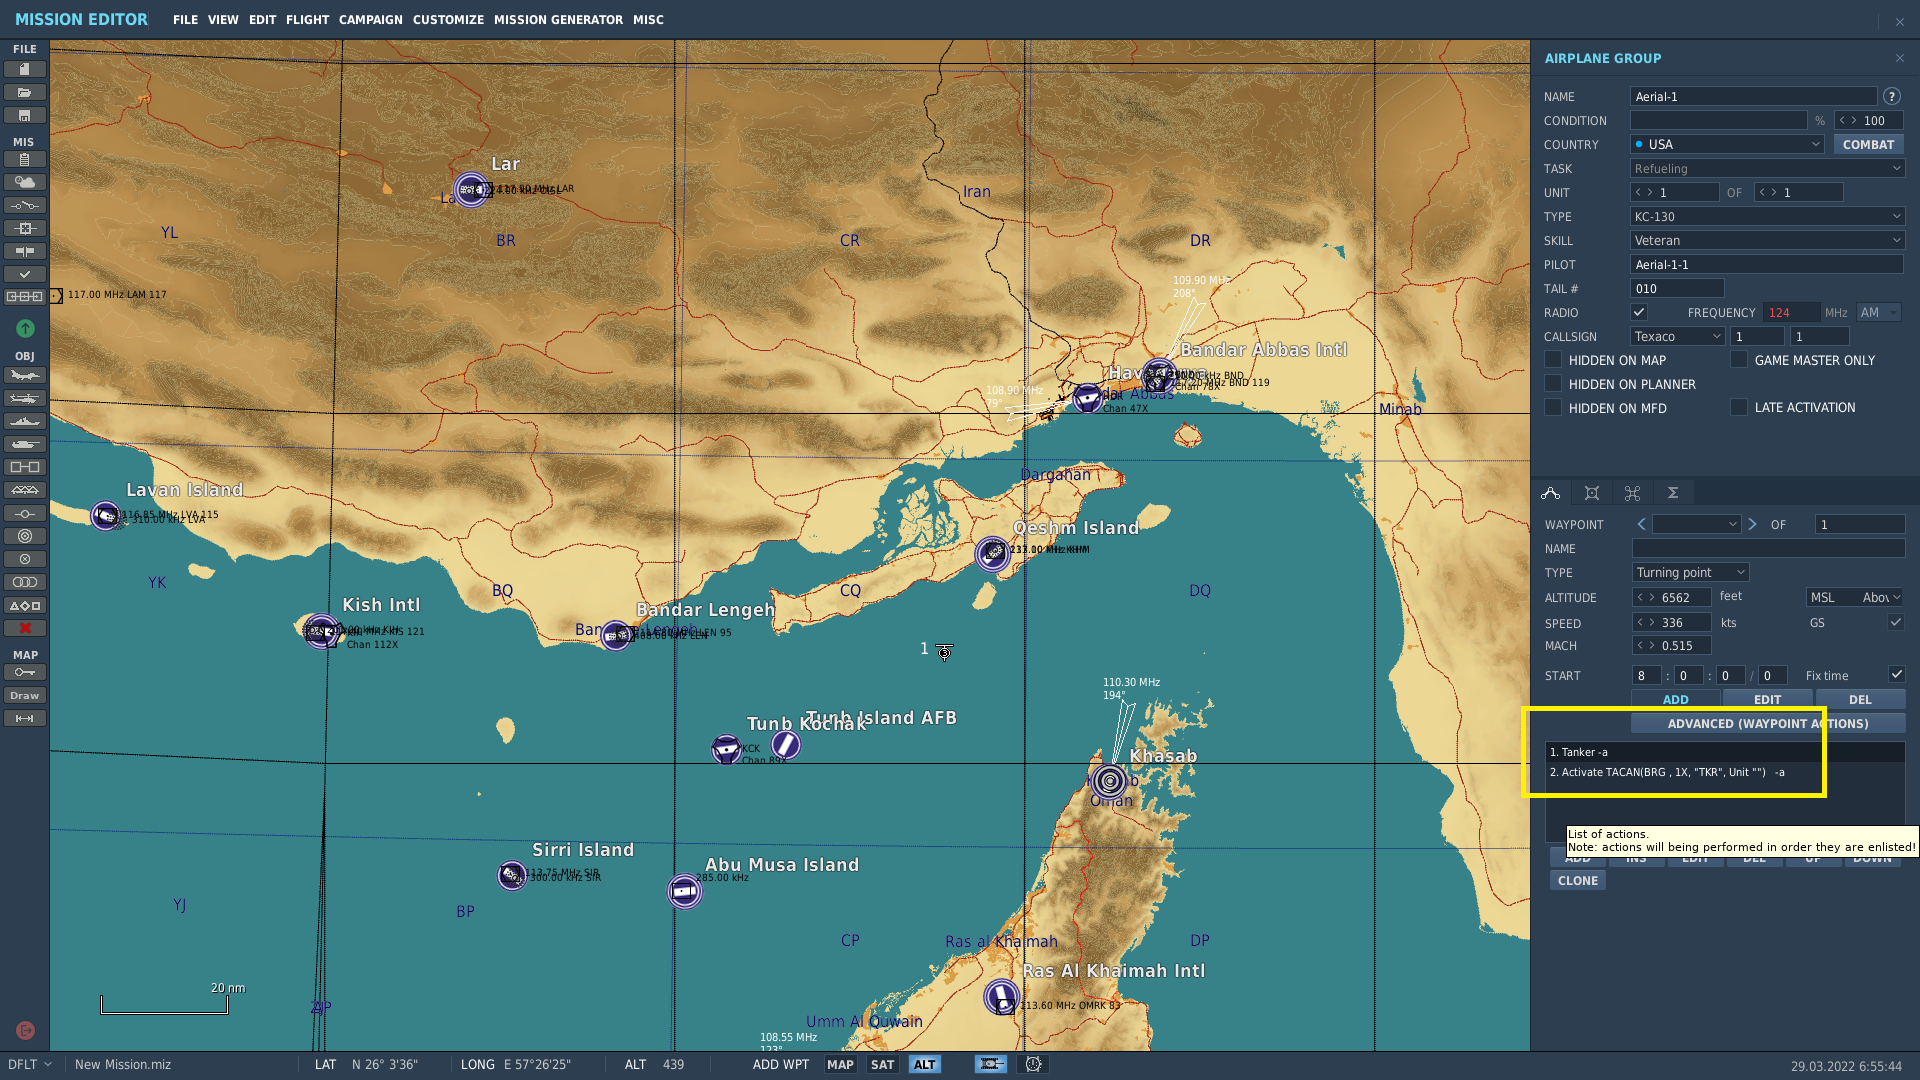This screenshot has width=1920, height=1080.
Task: Open the COUNTRY dropdown showing USA
Action: [1727, 144]
